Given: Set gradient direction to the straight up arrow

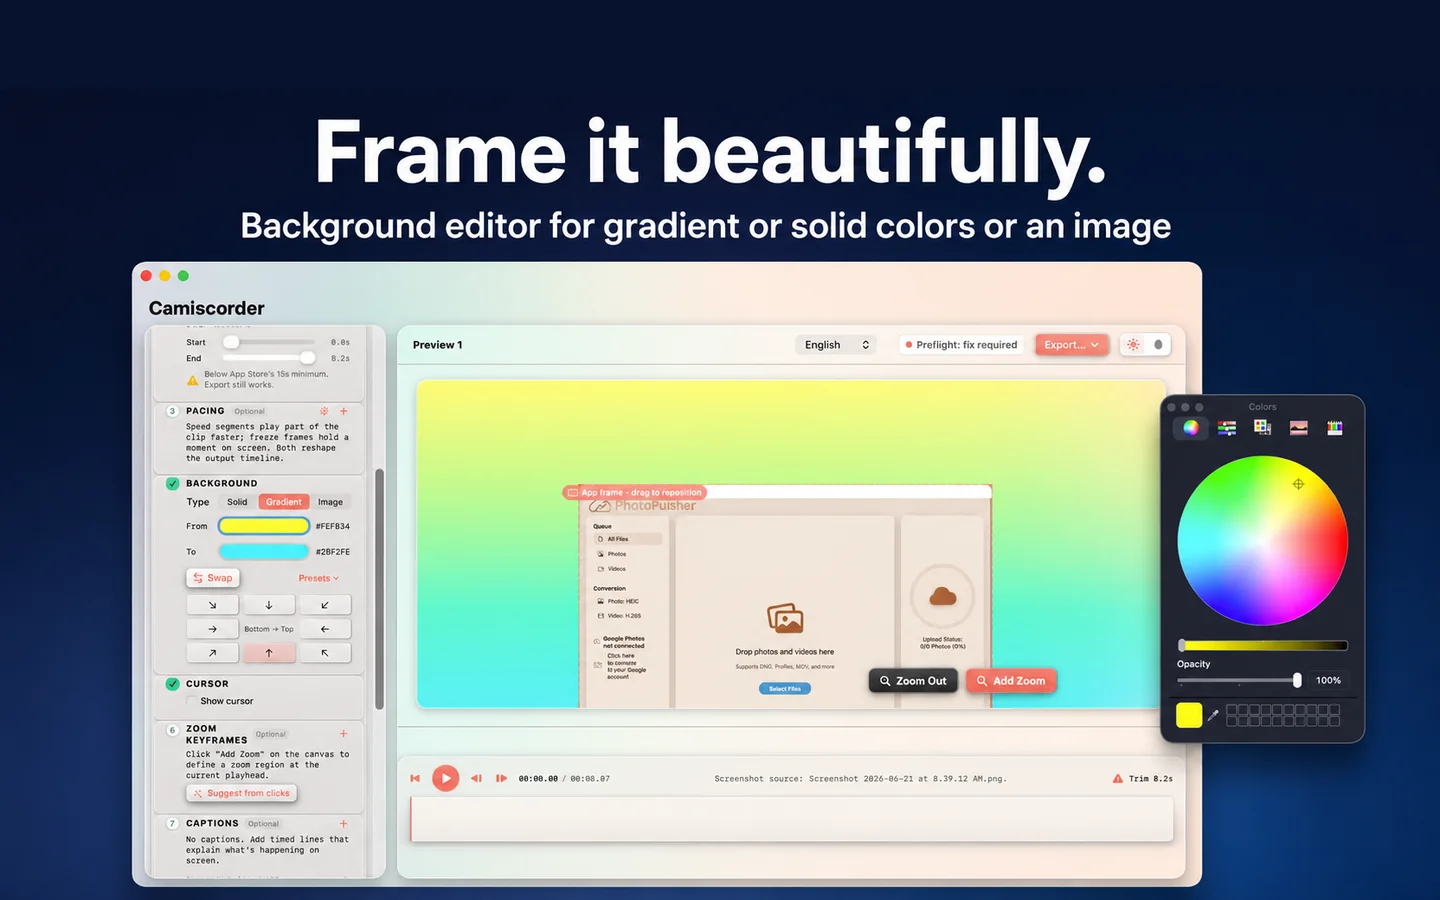Looking at the screenshot, I should 269,653.
